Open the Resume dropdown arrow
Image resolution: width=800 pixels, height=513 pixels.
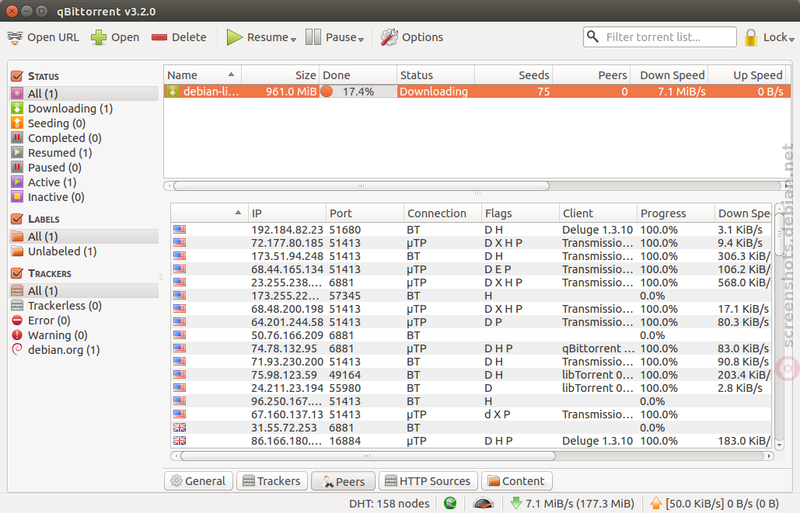coord(293,39)
